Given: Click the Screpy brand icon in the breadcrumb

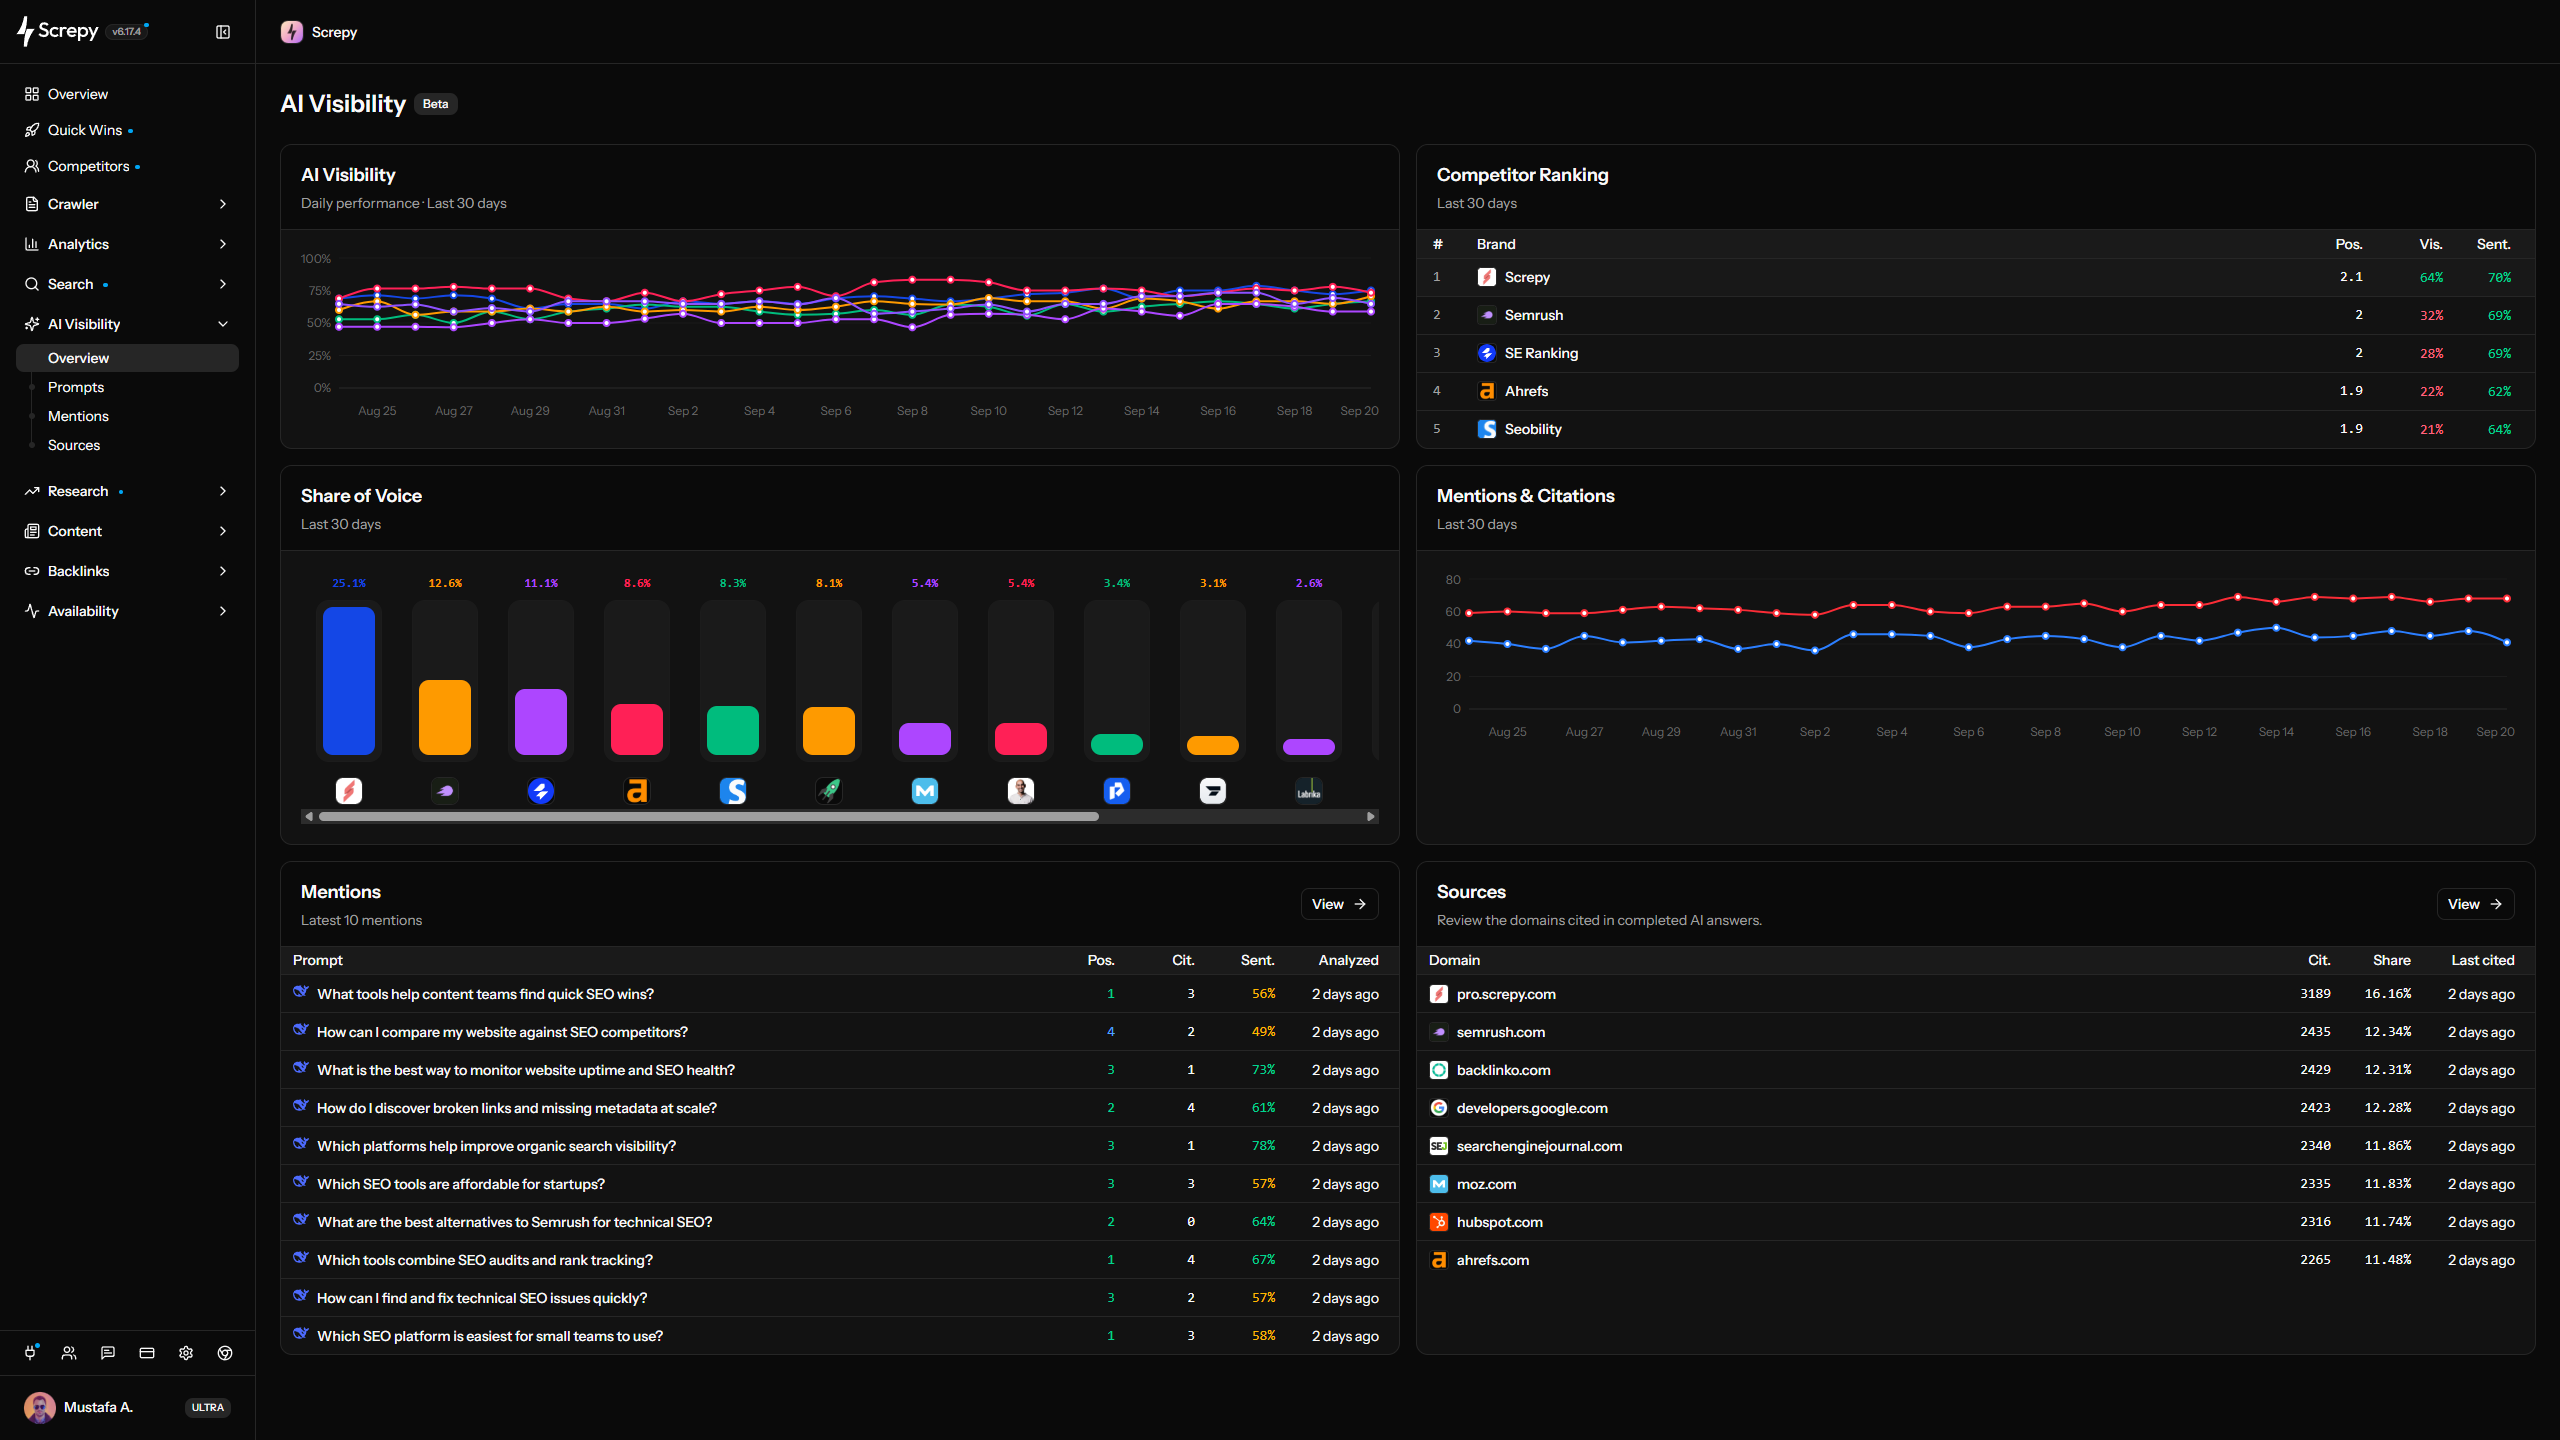Looking at the screenshot, I should [292, 32].
